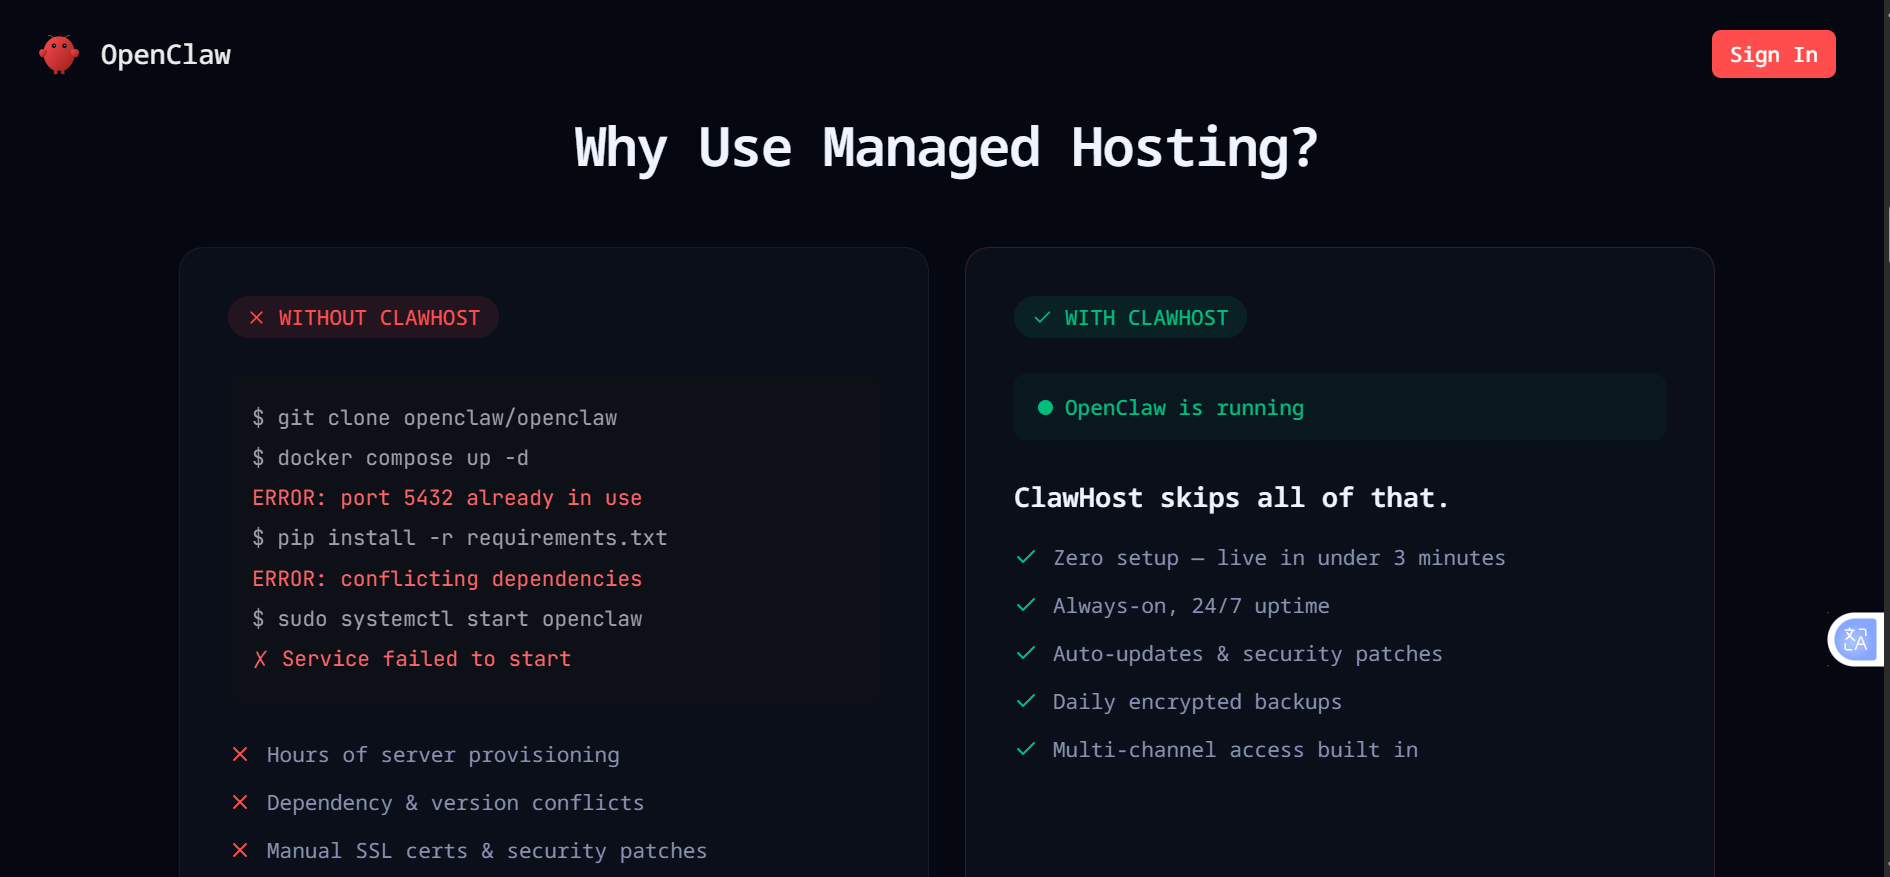This screenshot has height=877, width=1890.
Task: Click the red OpenClaw mascot logo
Action: pos(59,54)
